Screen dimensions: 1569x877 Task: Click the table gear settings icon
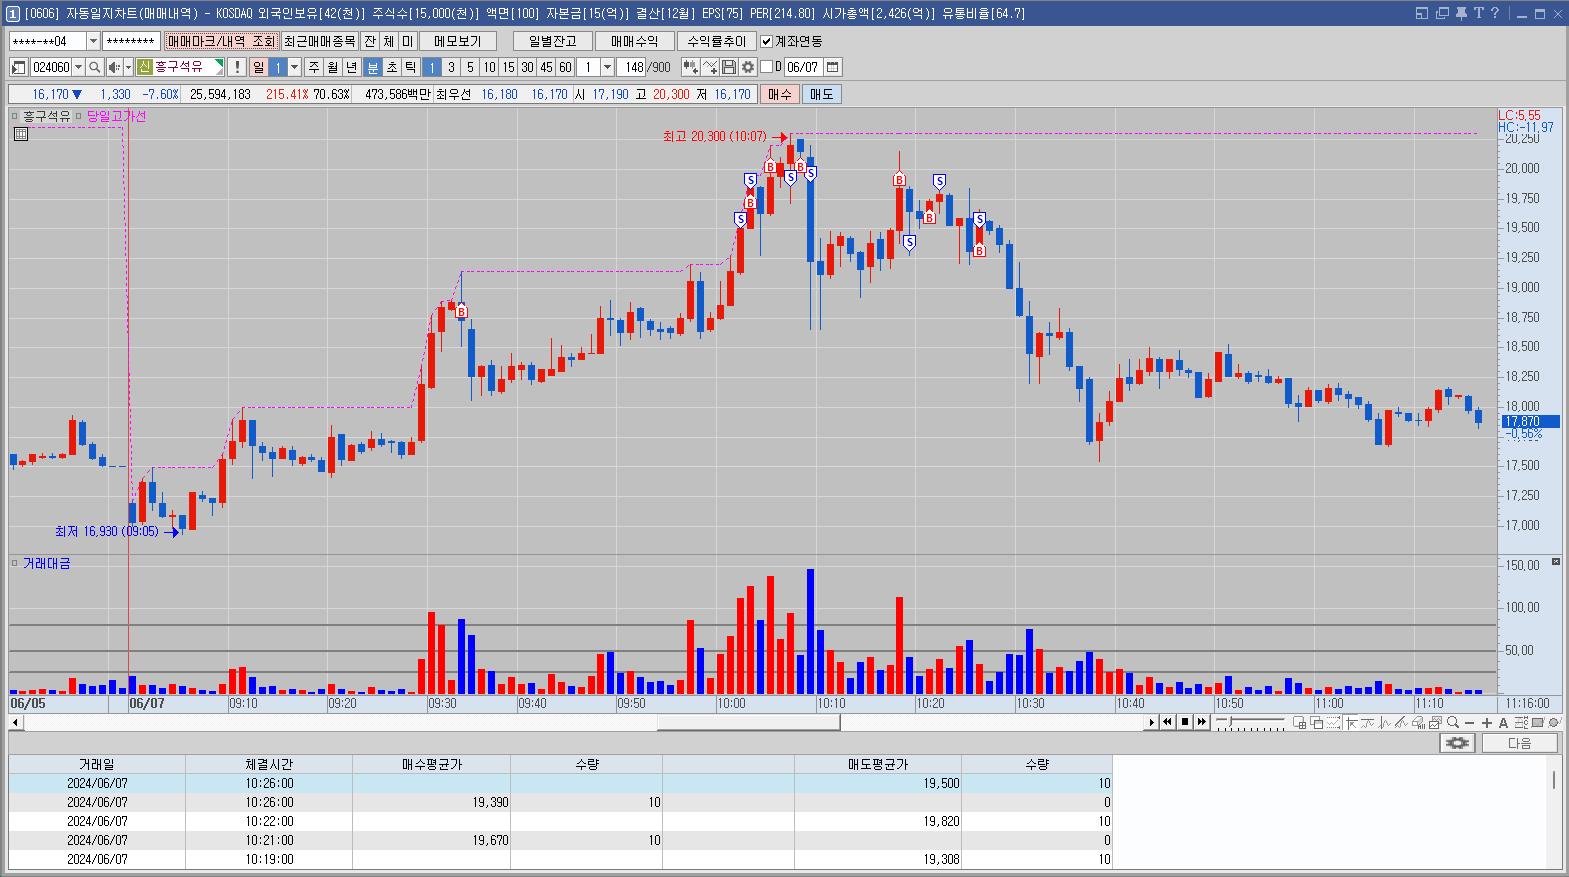pyautogui.click(x=1457, y=743)
